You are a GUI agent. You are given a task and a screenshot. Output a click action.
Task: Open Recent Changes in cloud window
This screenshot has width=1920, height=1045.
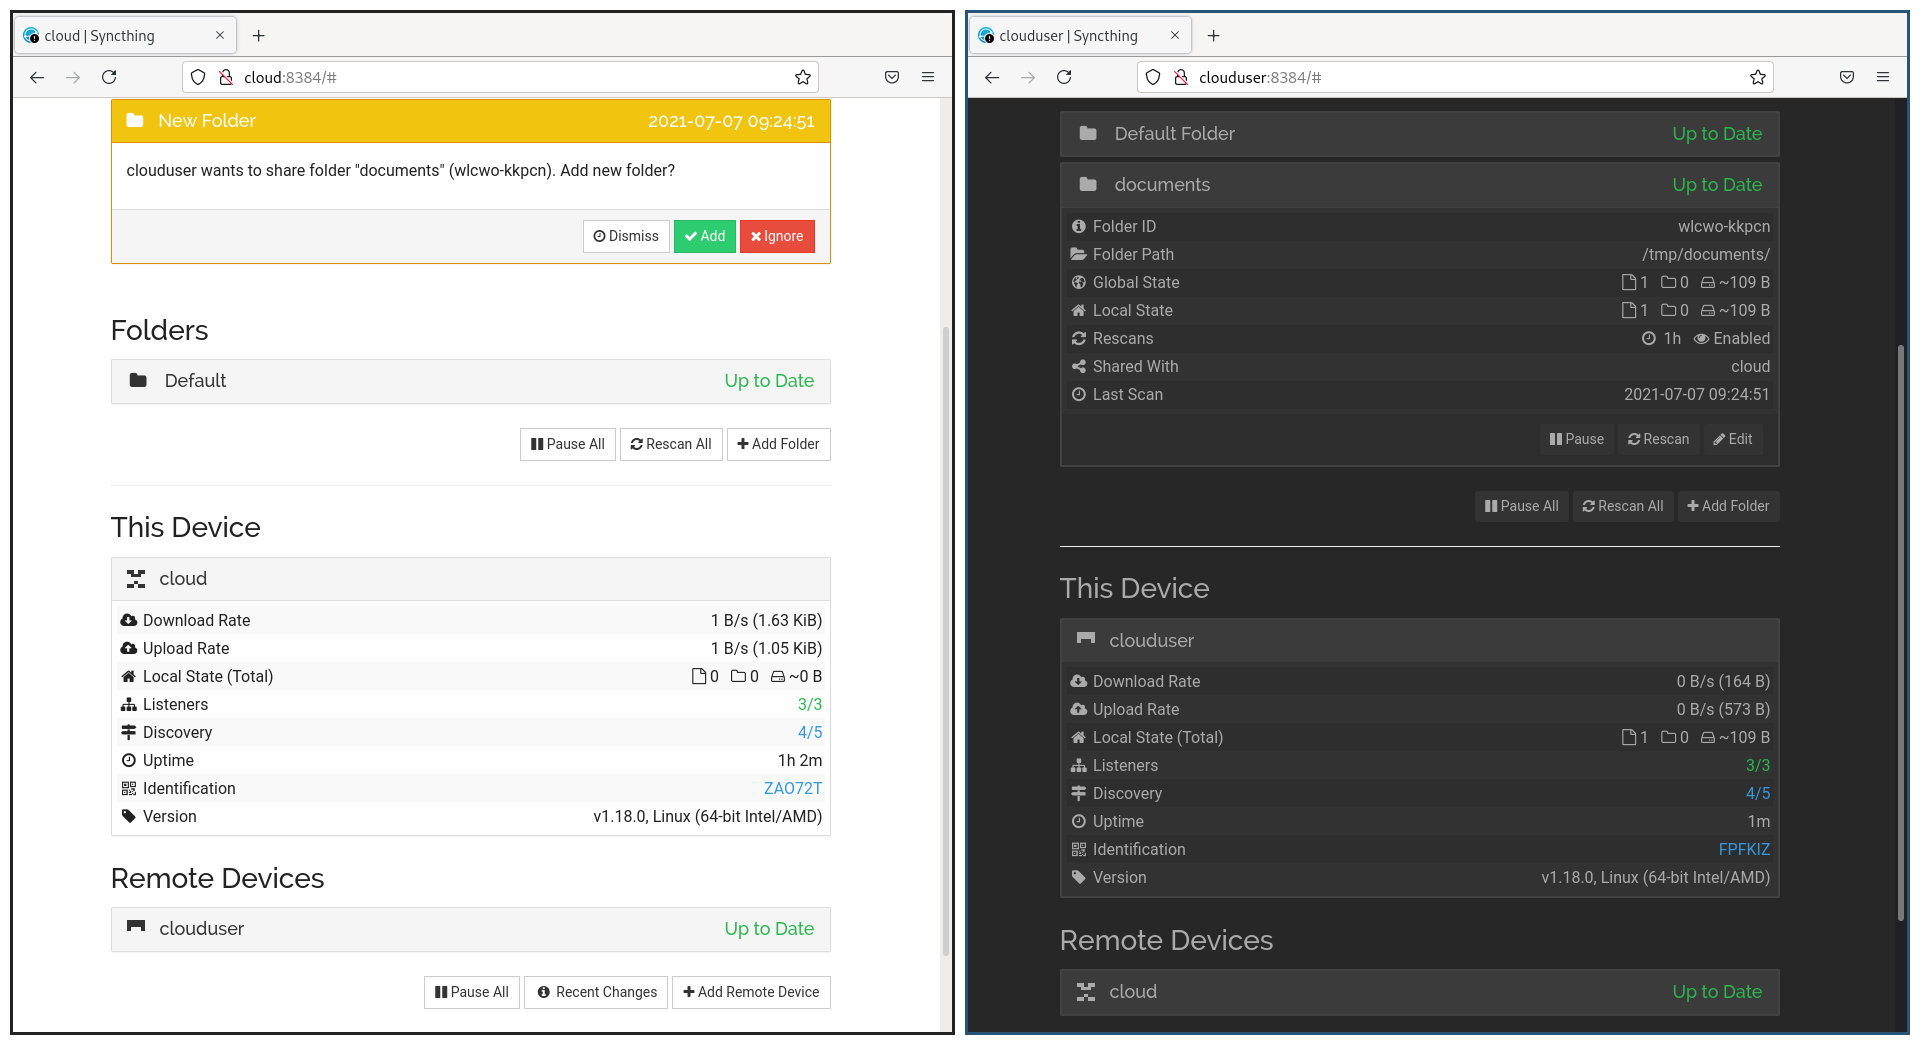pos(596,992)
